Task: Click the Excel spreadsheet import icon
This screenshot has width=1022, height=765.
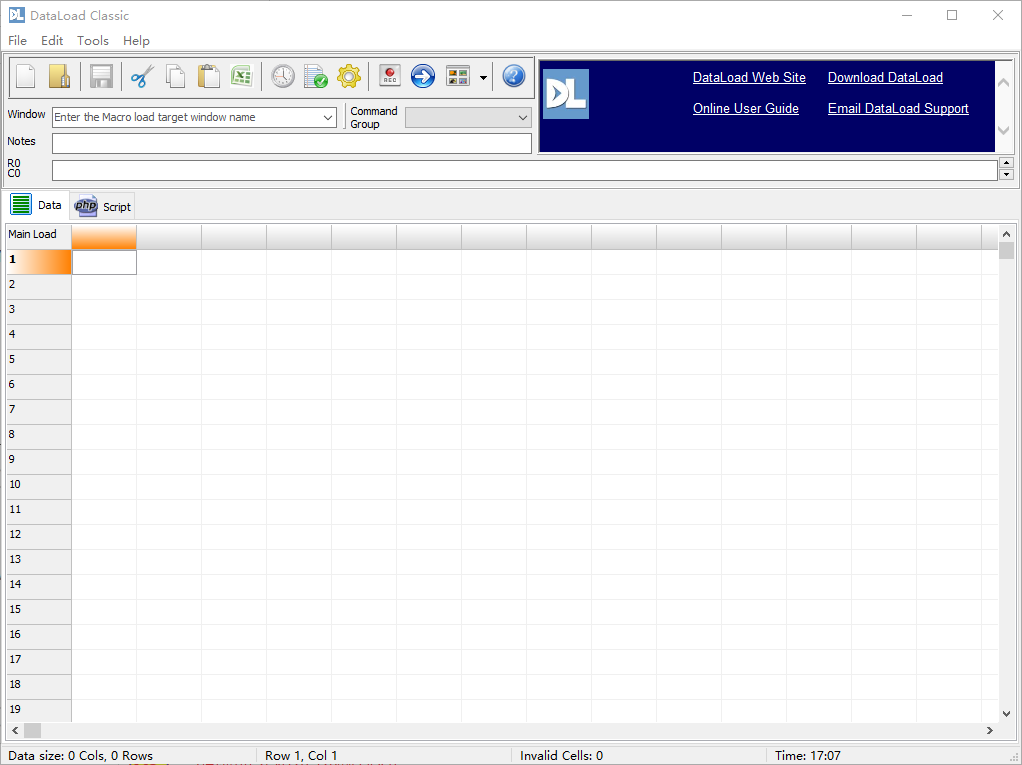Action: point(242,76)
